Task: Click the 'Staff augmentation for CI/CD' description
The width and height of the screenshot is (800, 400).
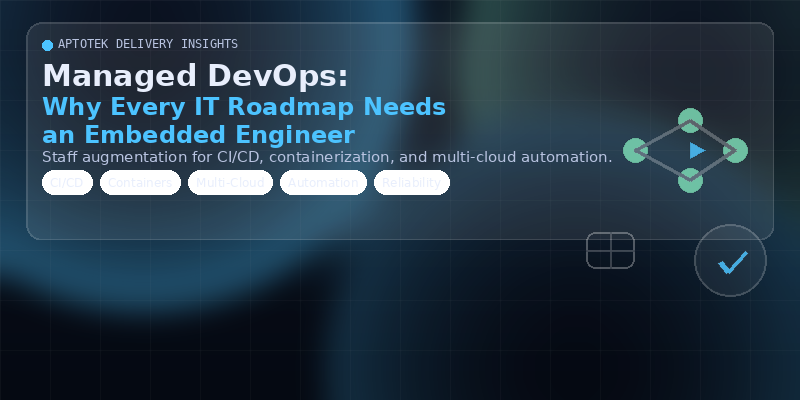Action: click(x=327, y=157)
